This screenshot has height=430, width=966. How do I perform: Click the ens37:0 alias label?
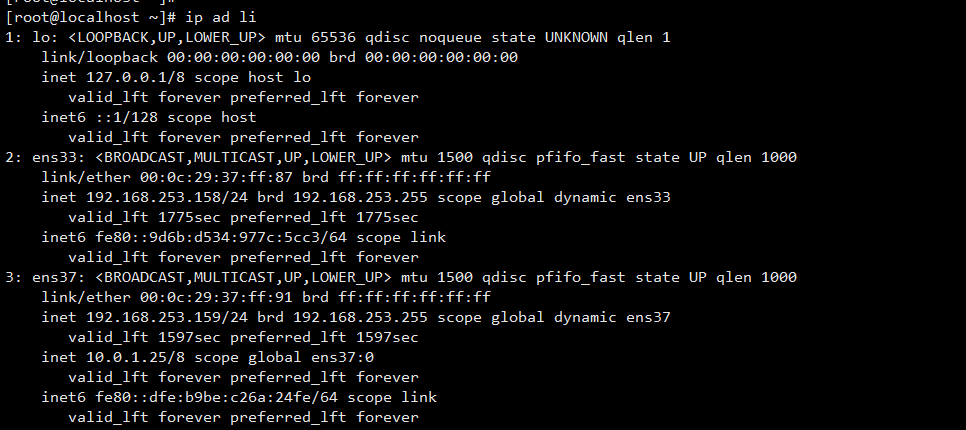342,358
